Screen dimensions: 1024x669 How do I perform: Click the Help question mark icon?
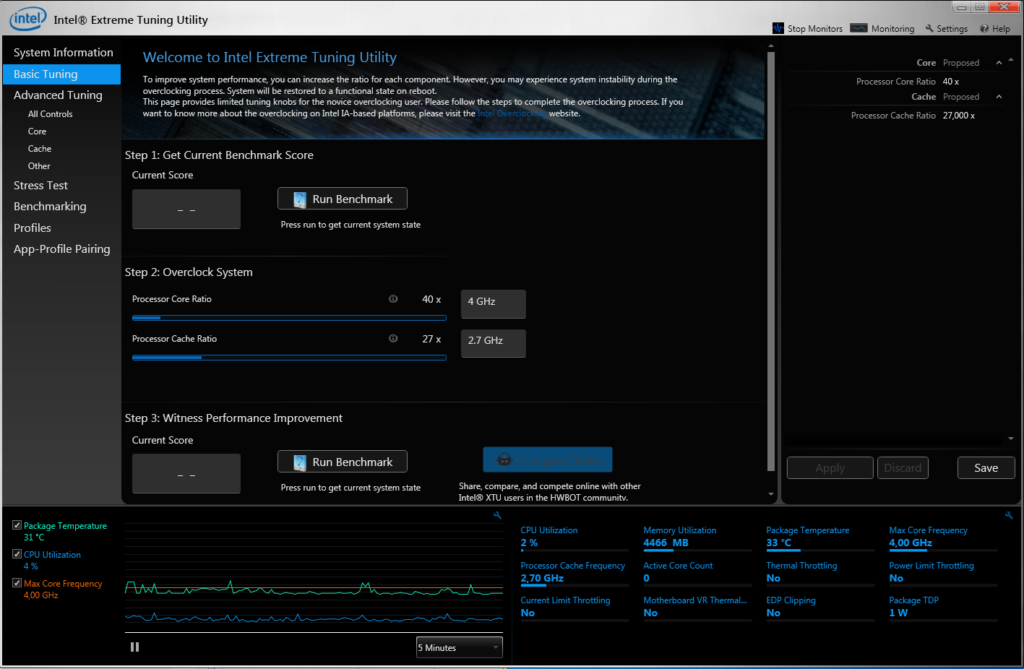(984, 28)
